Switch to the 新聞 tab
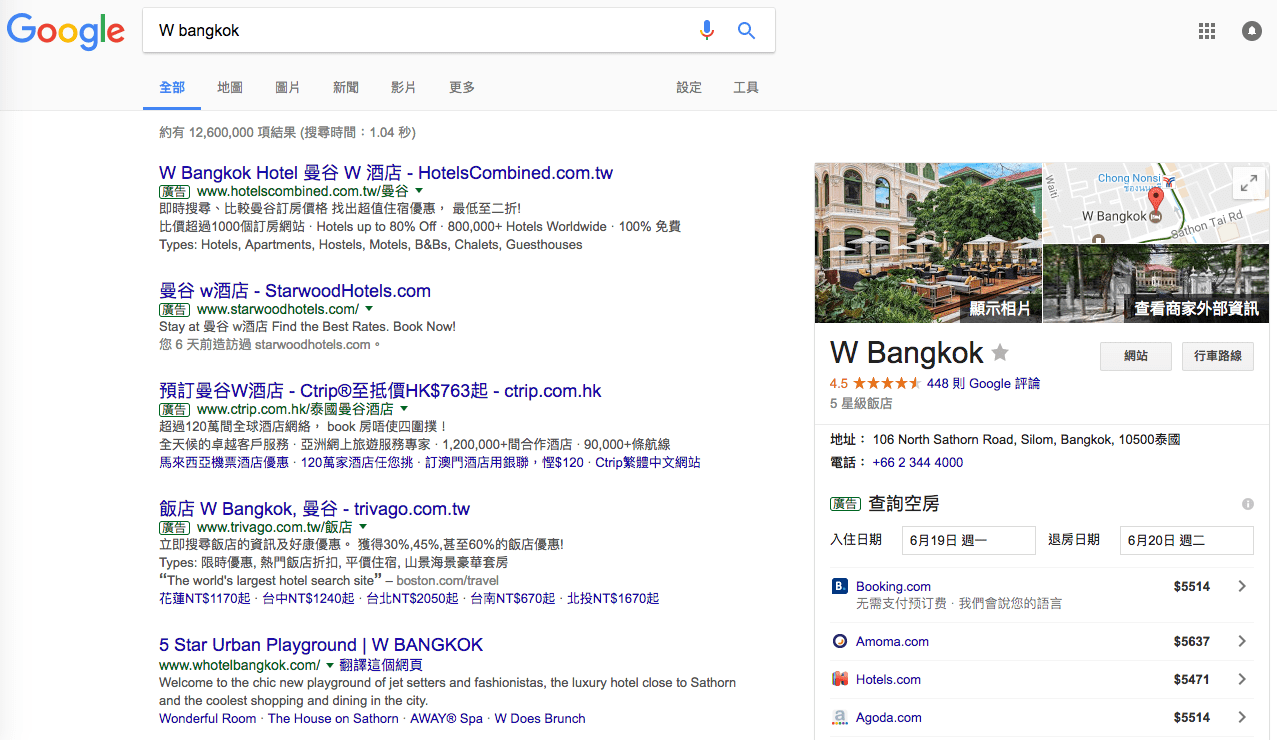This screenshot has height=740, width=1277. pyautogui.click(x=346, y=88)
